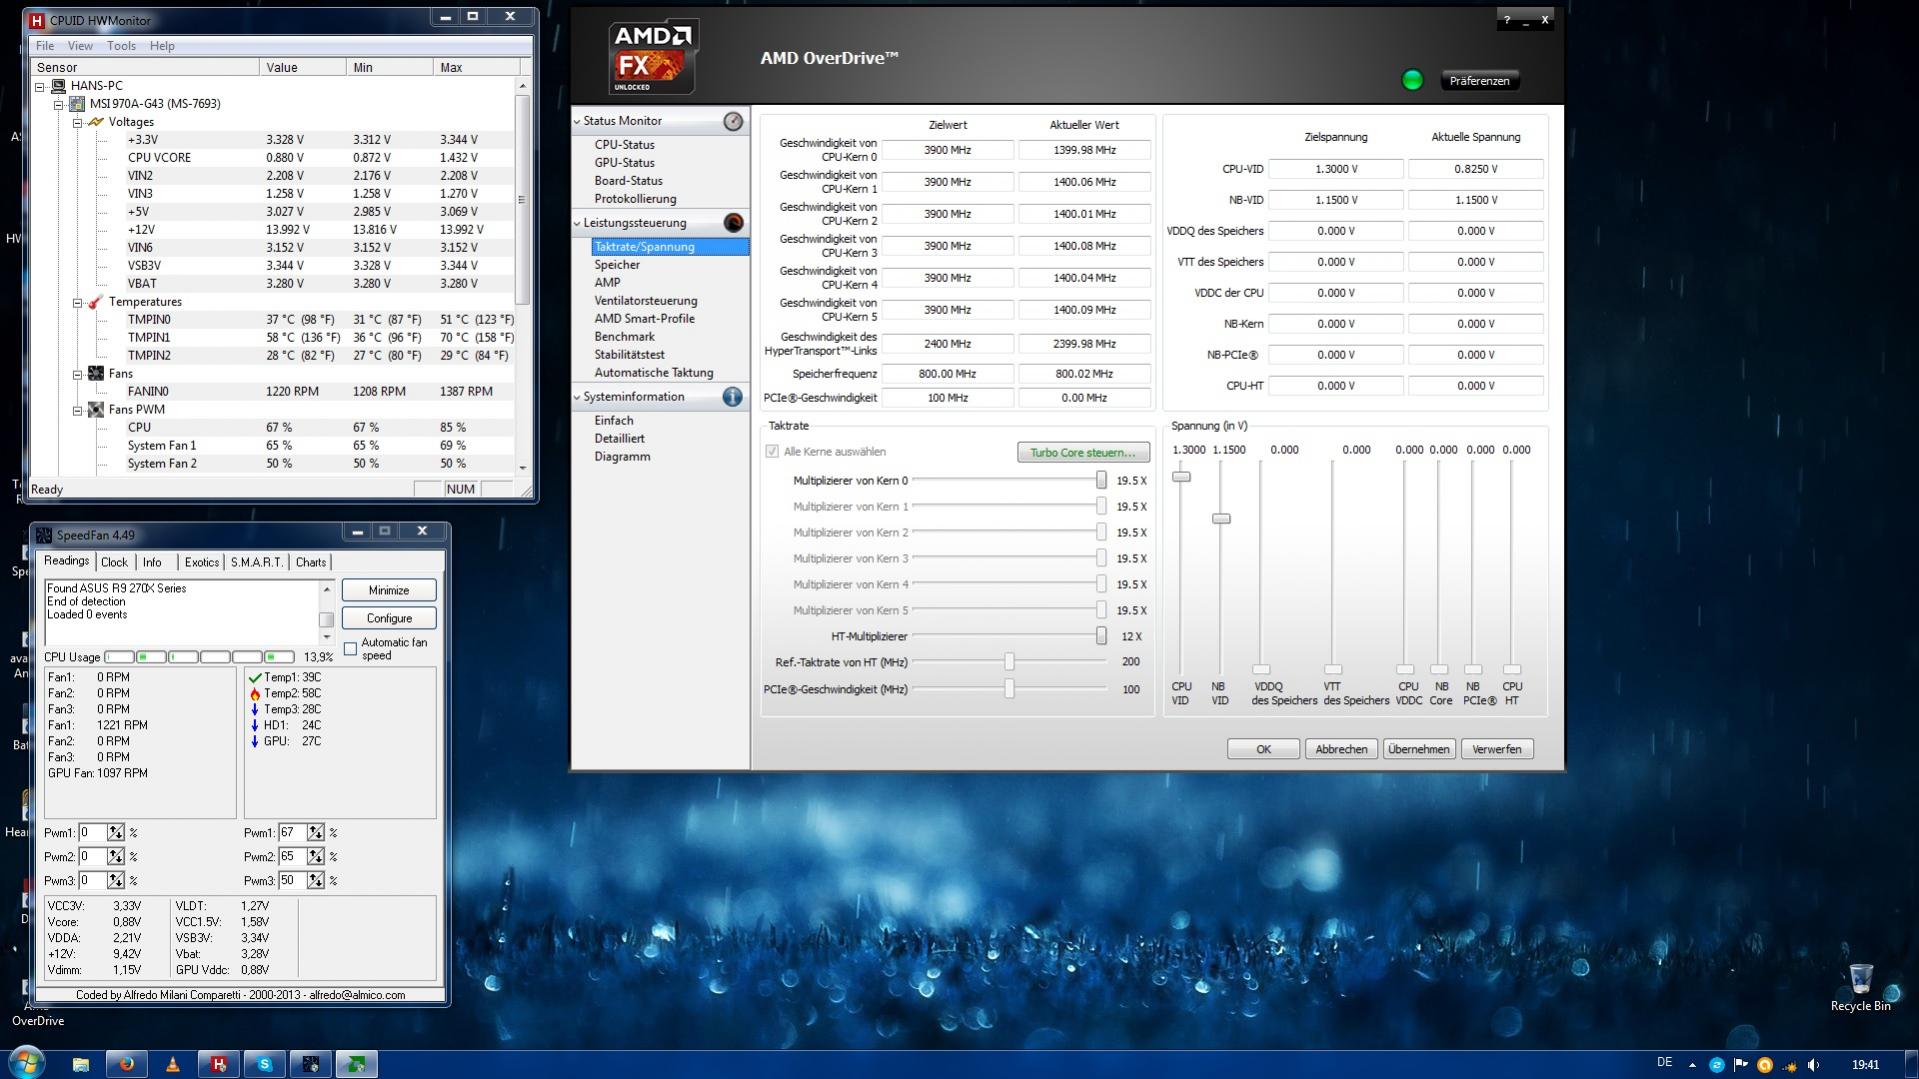Image resolution: width=1919 pixels, height=1079 pixels.
Task: Click the Voltages lightning icon in HWMonitor
Action: point(96,122)
